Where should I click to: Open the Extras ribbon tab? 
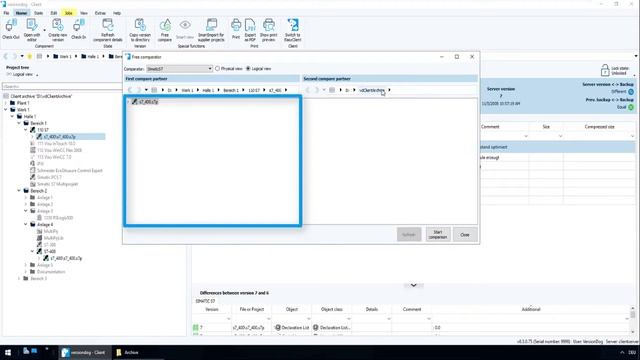[100, 13]
